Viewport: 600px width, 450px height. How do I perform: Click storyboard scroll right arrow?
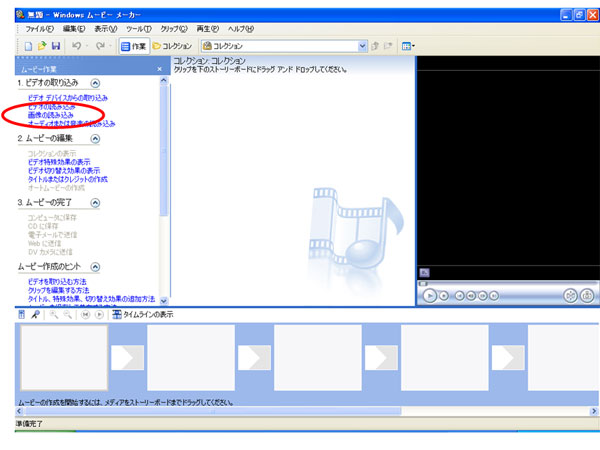594,412
